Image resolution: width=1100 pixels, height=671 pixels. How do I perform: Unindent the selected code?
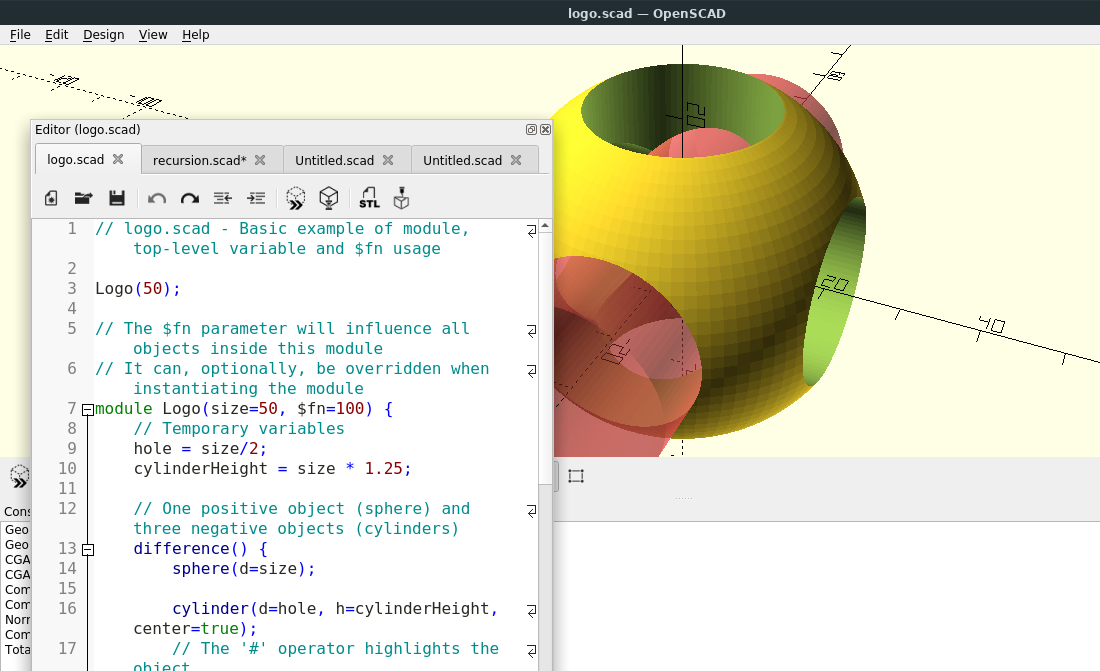pos(223,198)
